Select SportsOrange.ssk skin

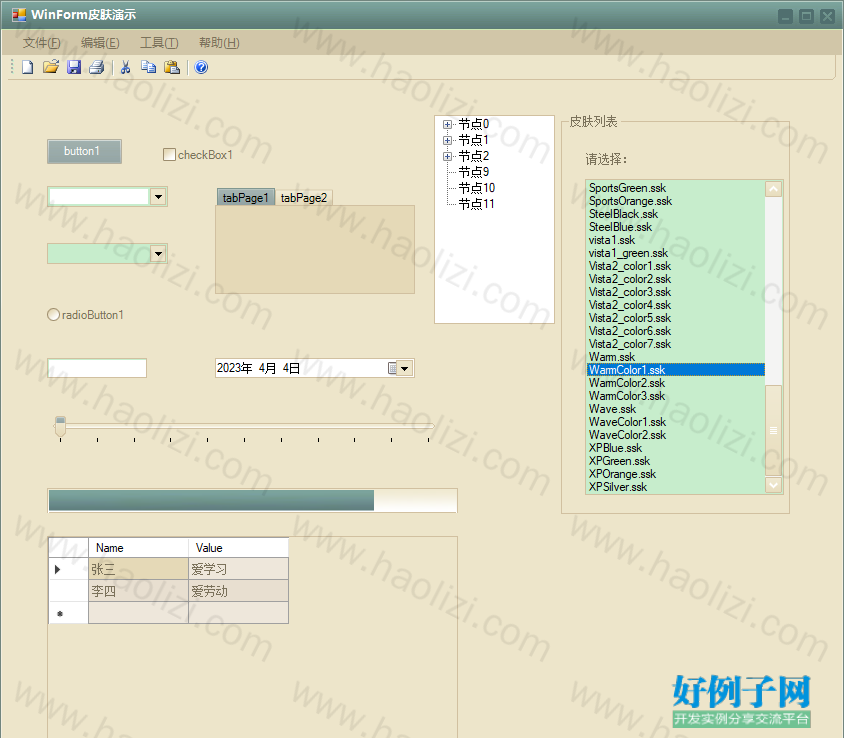pyautogui.click(x=676, y=201)
